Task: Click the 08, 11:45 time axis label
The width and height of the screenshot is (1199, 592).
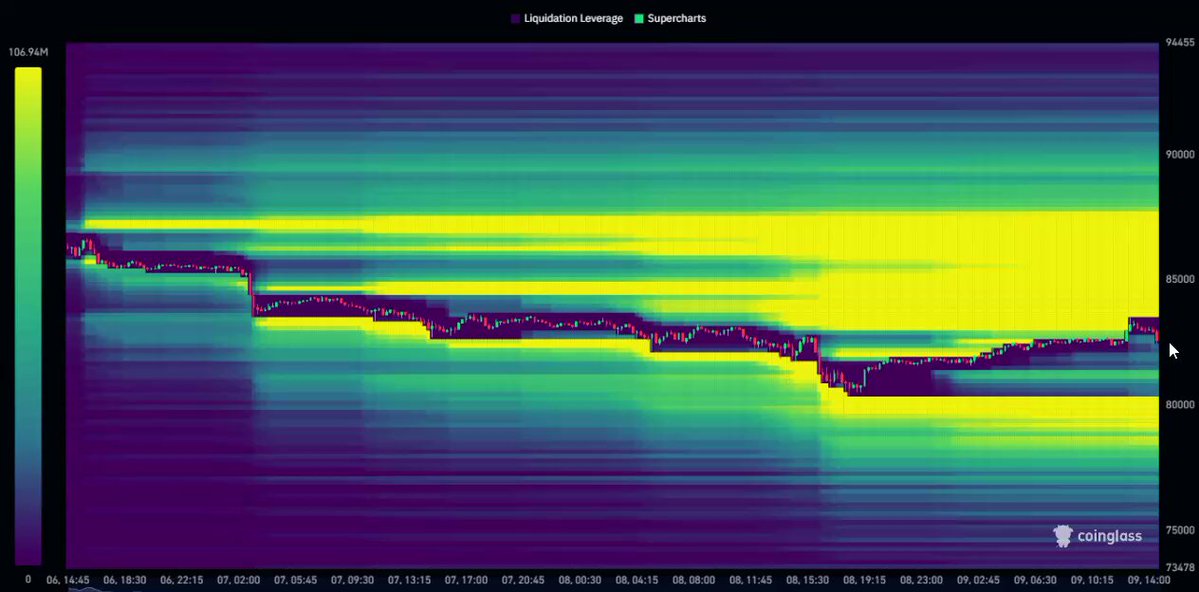Action: pyautogui.click(x=749, y=581)
